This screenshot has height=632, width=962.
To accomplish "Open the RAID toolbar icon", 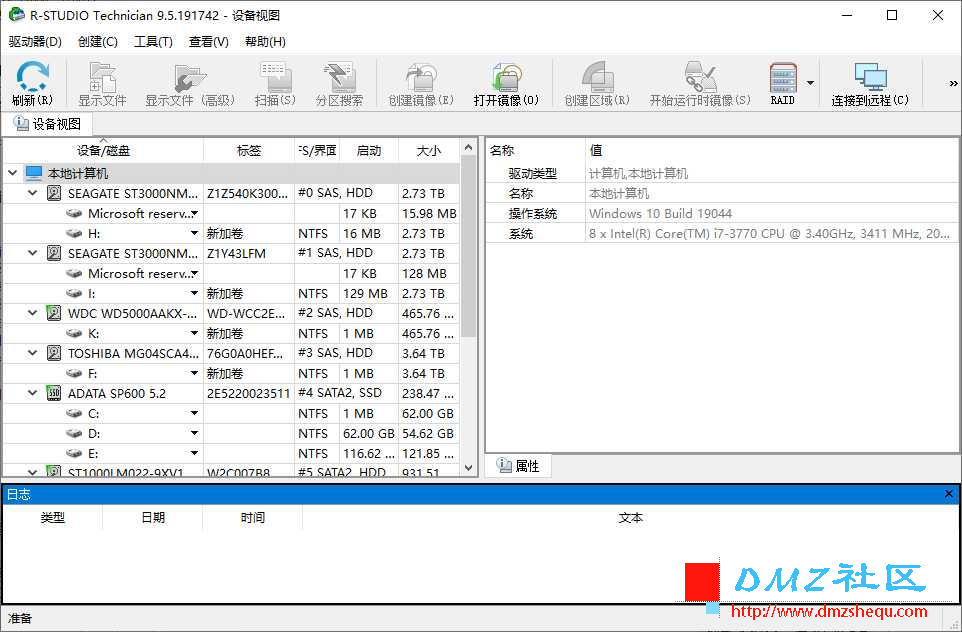I will (783, 83).
